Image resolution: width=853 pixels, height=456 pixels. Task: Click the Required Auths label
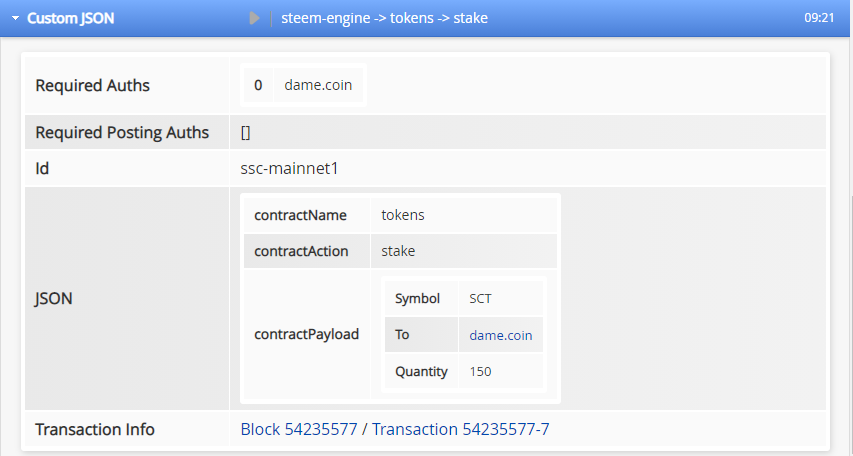pos(92,85)
